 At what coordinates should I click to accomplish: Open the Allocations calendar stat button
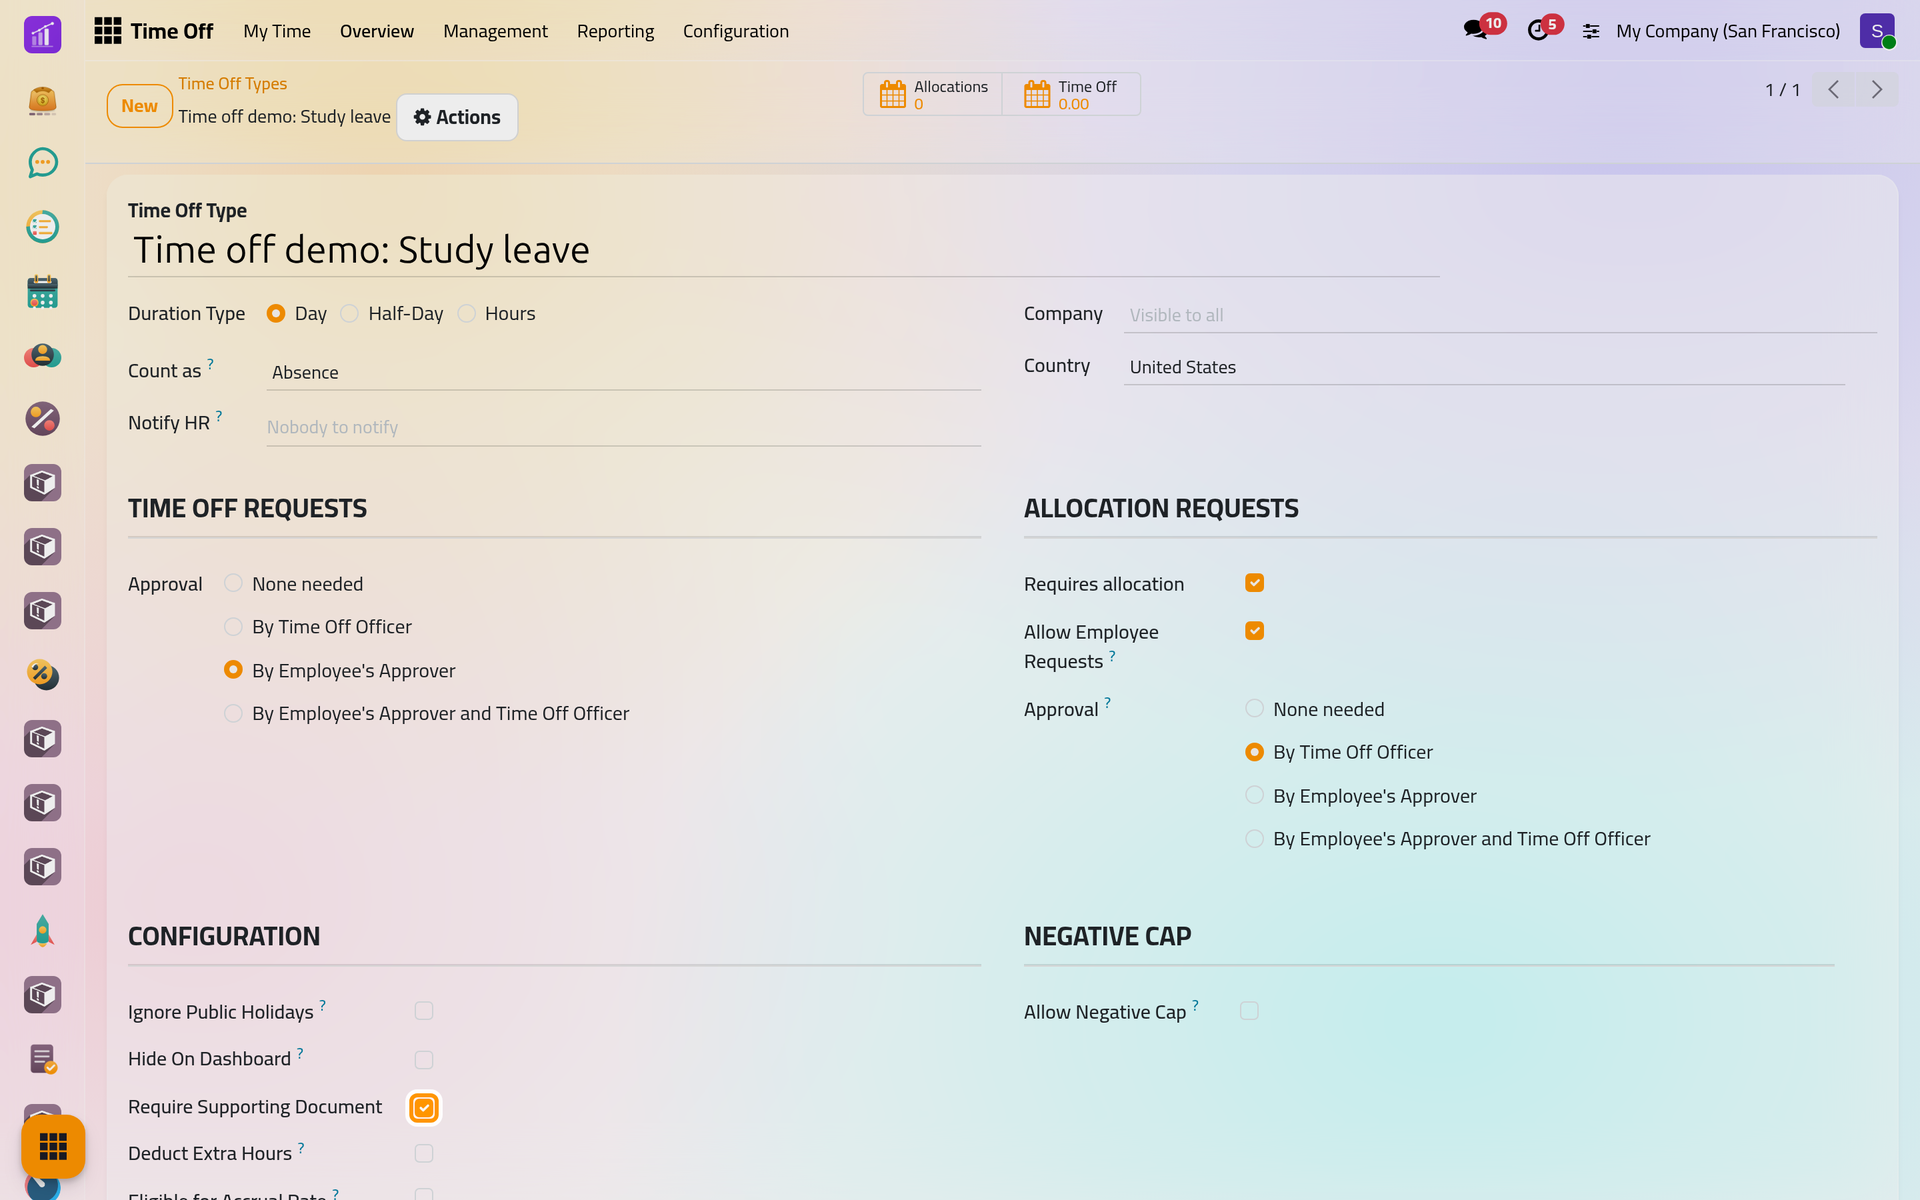933,94
